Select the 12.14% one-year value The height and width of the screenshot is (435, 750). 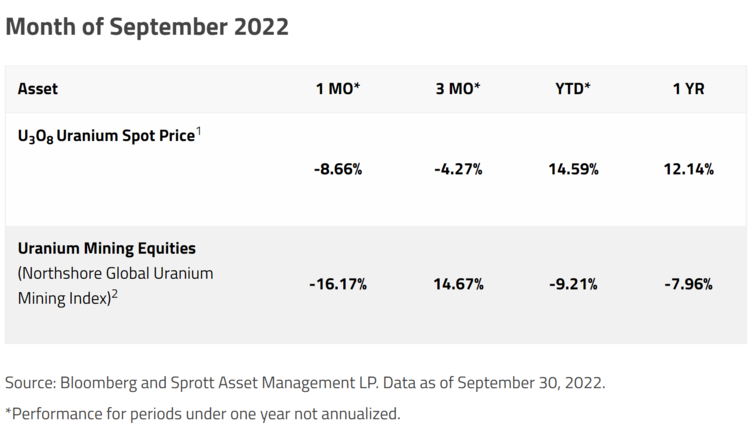click(688, 169)
